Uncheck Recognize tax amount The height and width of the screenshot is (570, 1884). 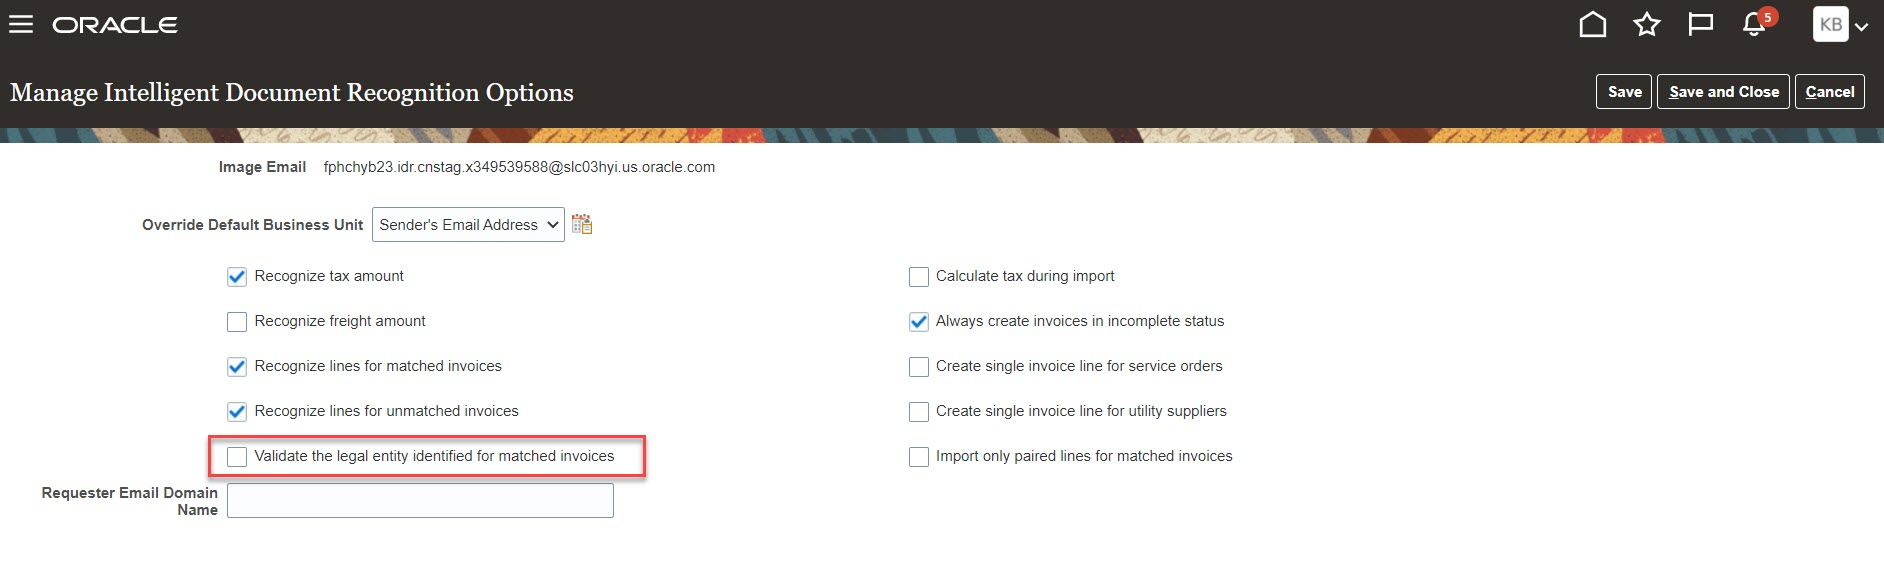click(x=237, y=277)
